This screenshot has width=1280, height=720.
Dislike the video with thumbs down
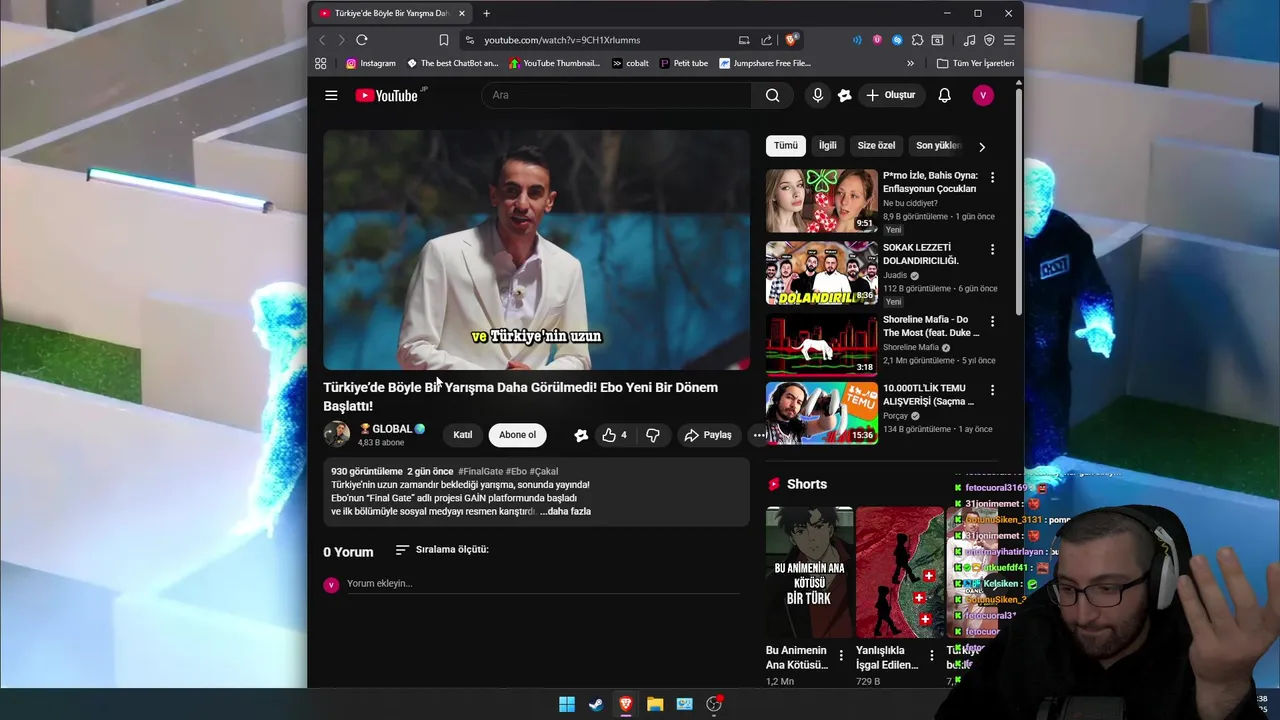coord(652,435)
